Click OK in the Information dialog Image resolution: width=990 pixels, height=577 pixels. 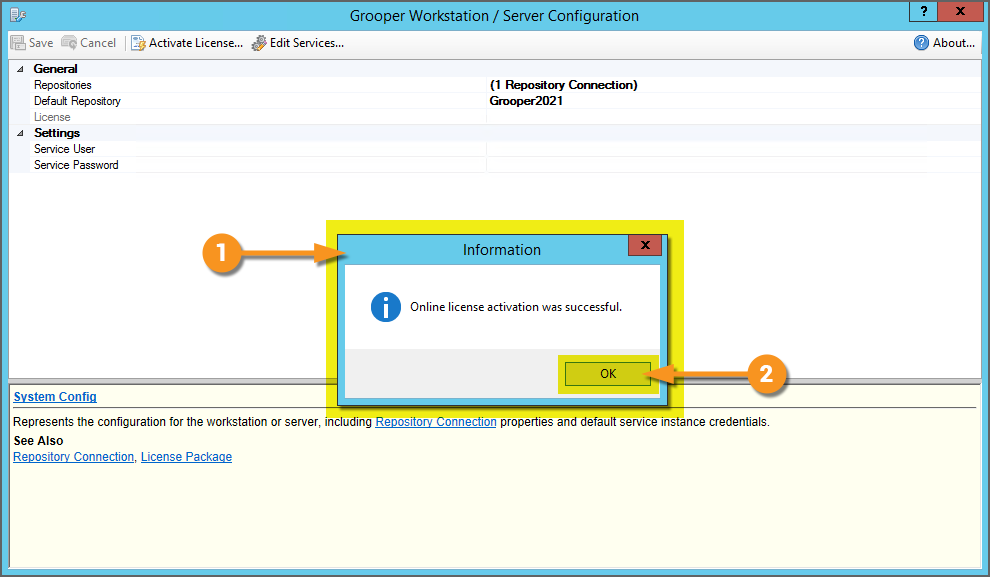[x=607, y=374]
